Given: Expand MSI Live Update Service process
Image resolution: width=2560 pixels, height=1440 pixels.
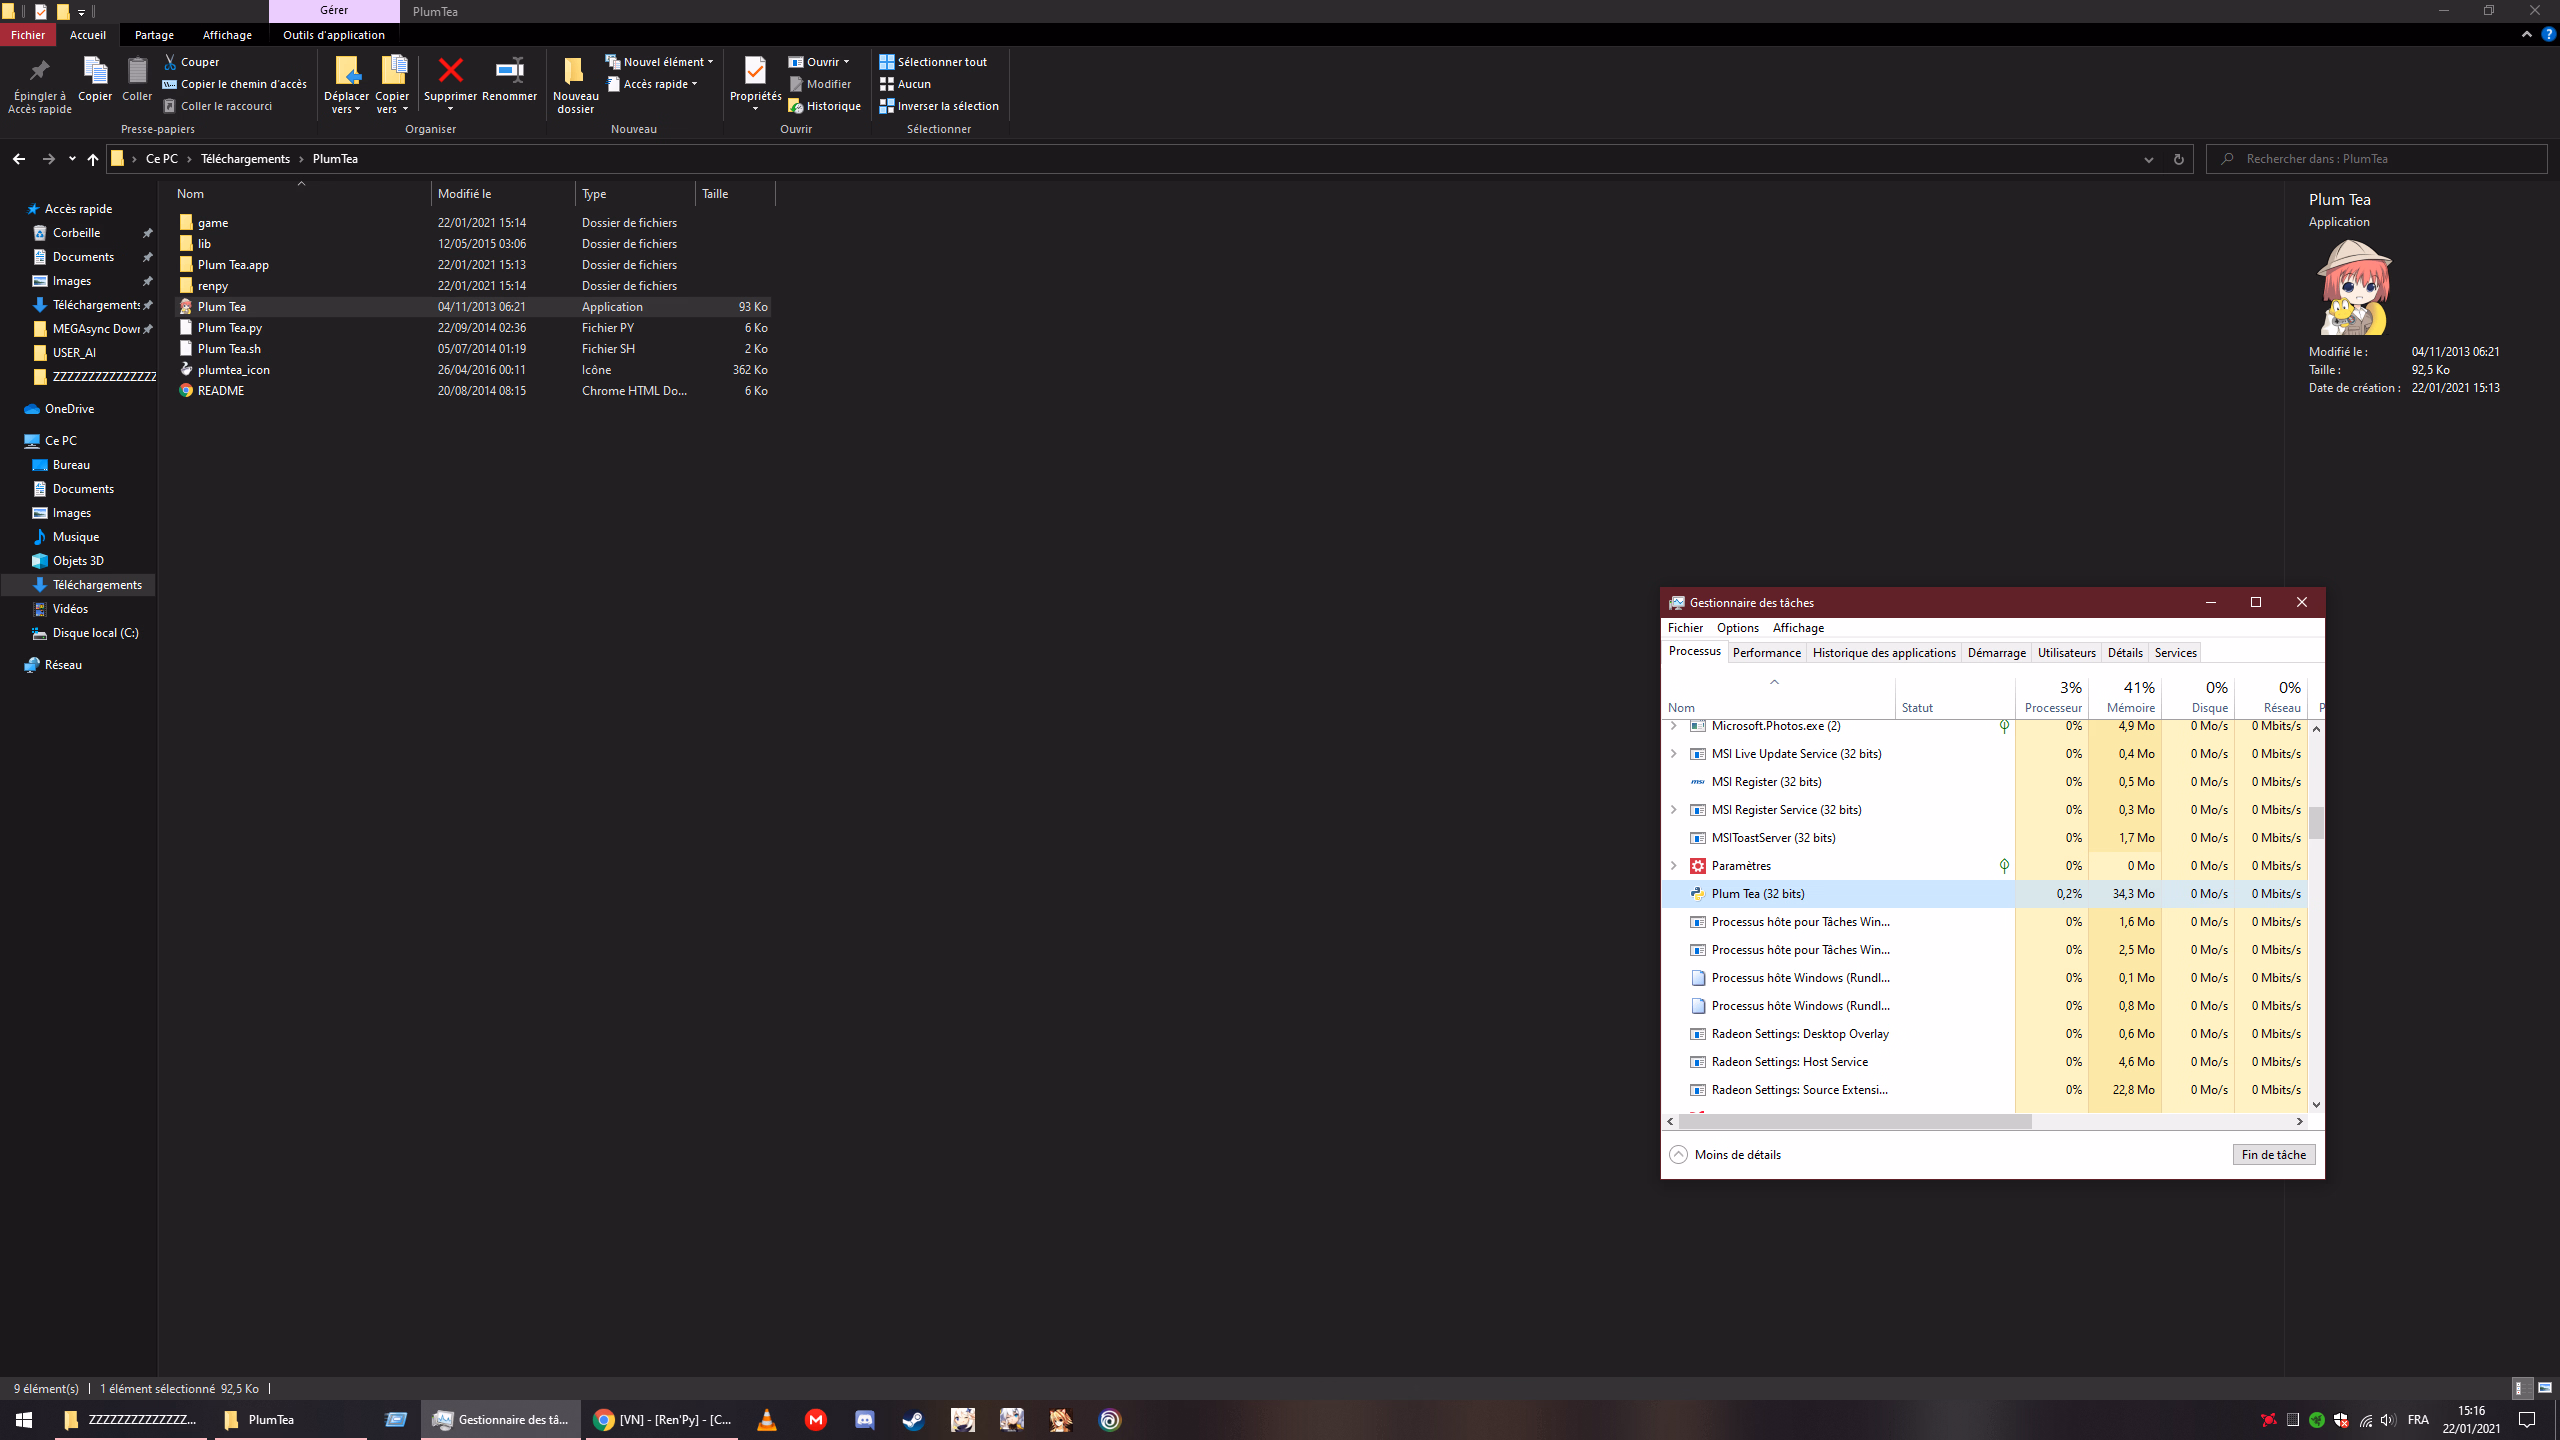Looking at the screenshot, I should click(1674, 754).
